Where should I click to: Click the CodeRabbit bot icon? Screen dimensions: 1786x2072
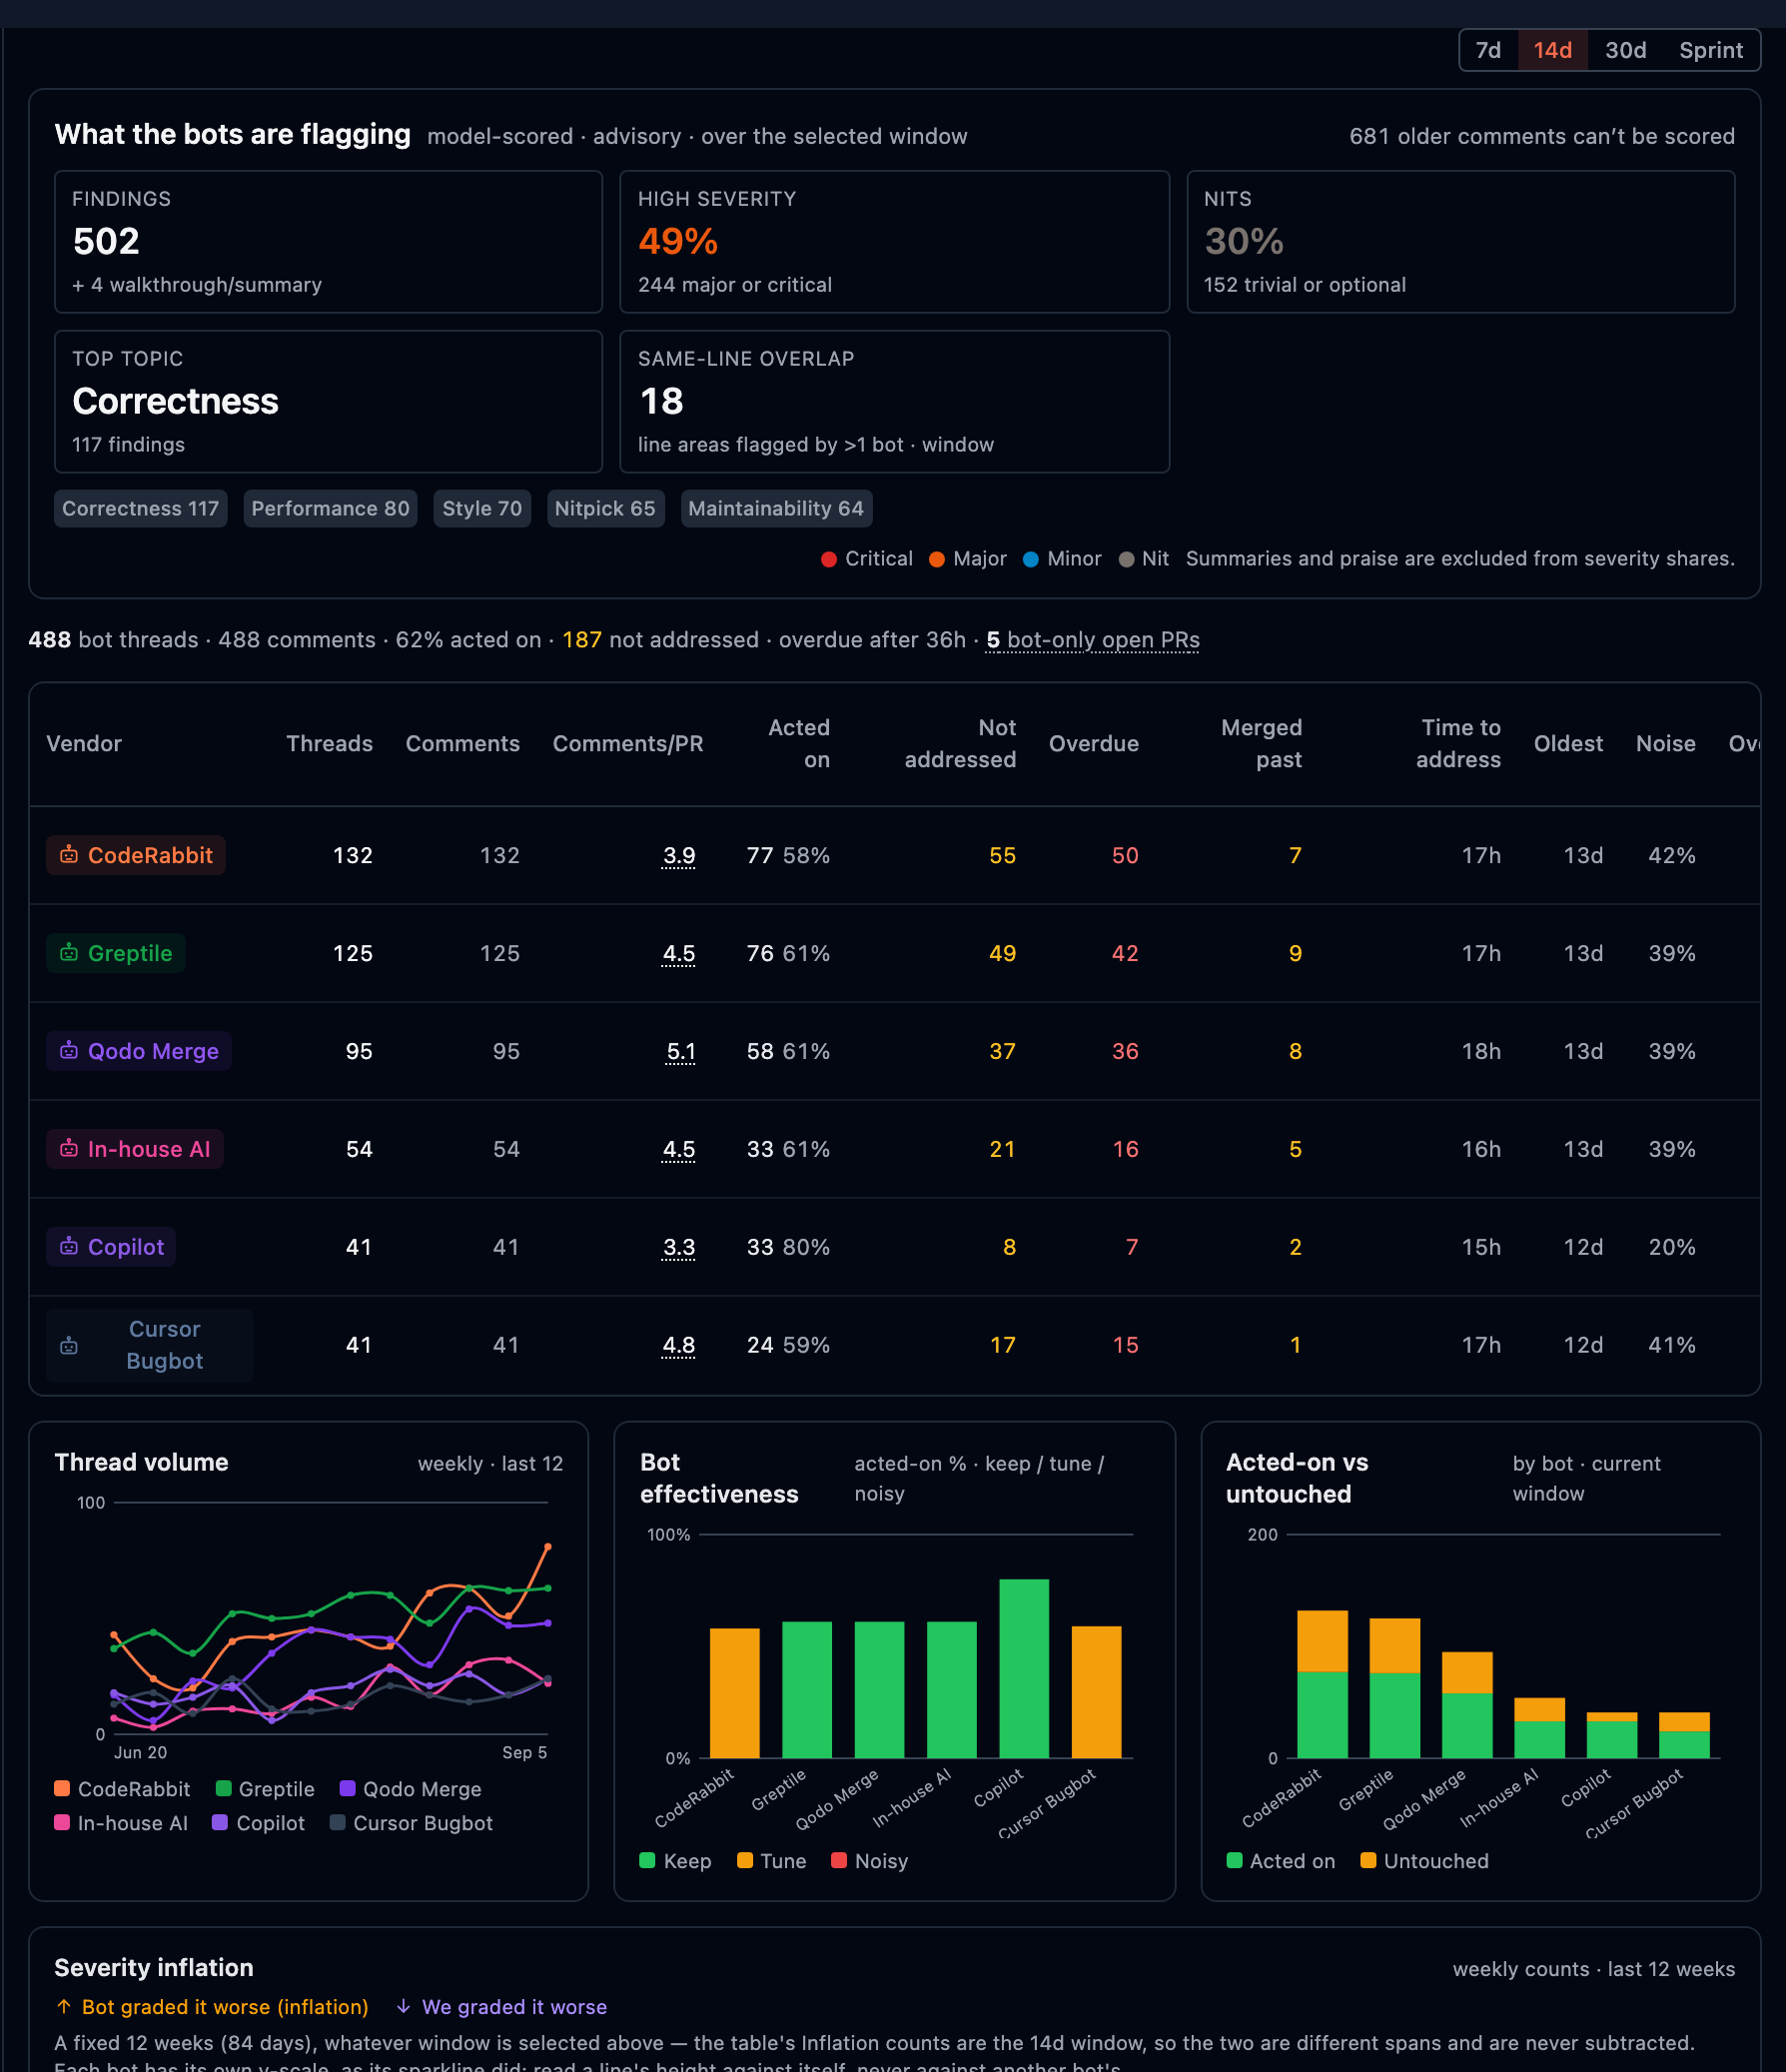coord(69,855)
